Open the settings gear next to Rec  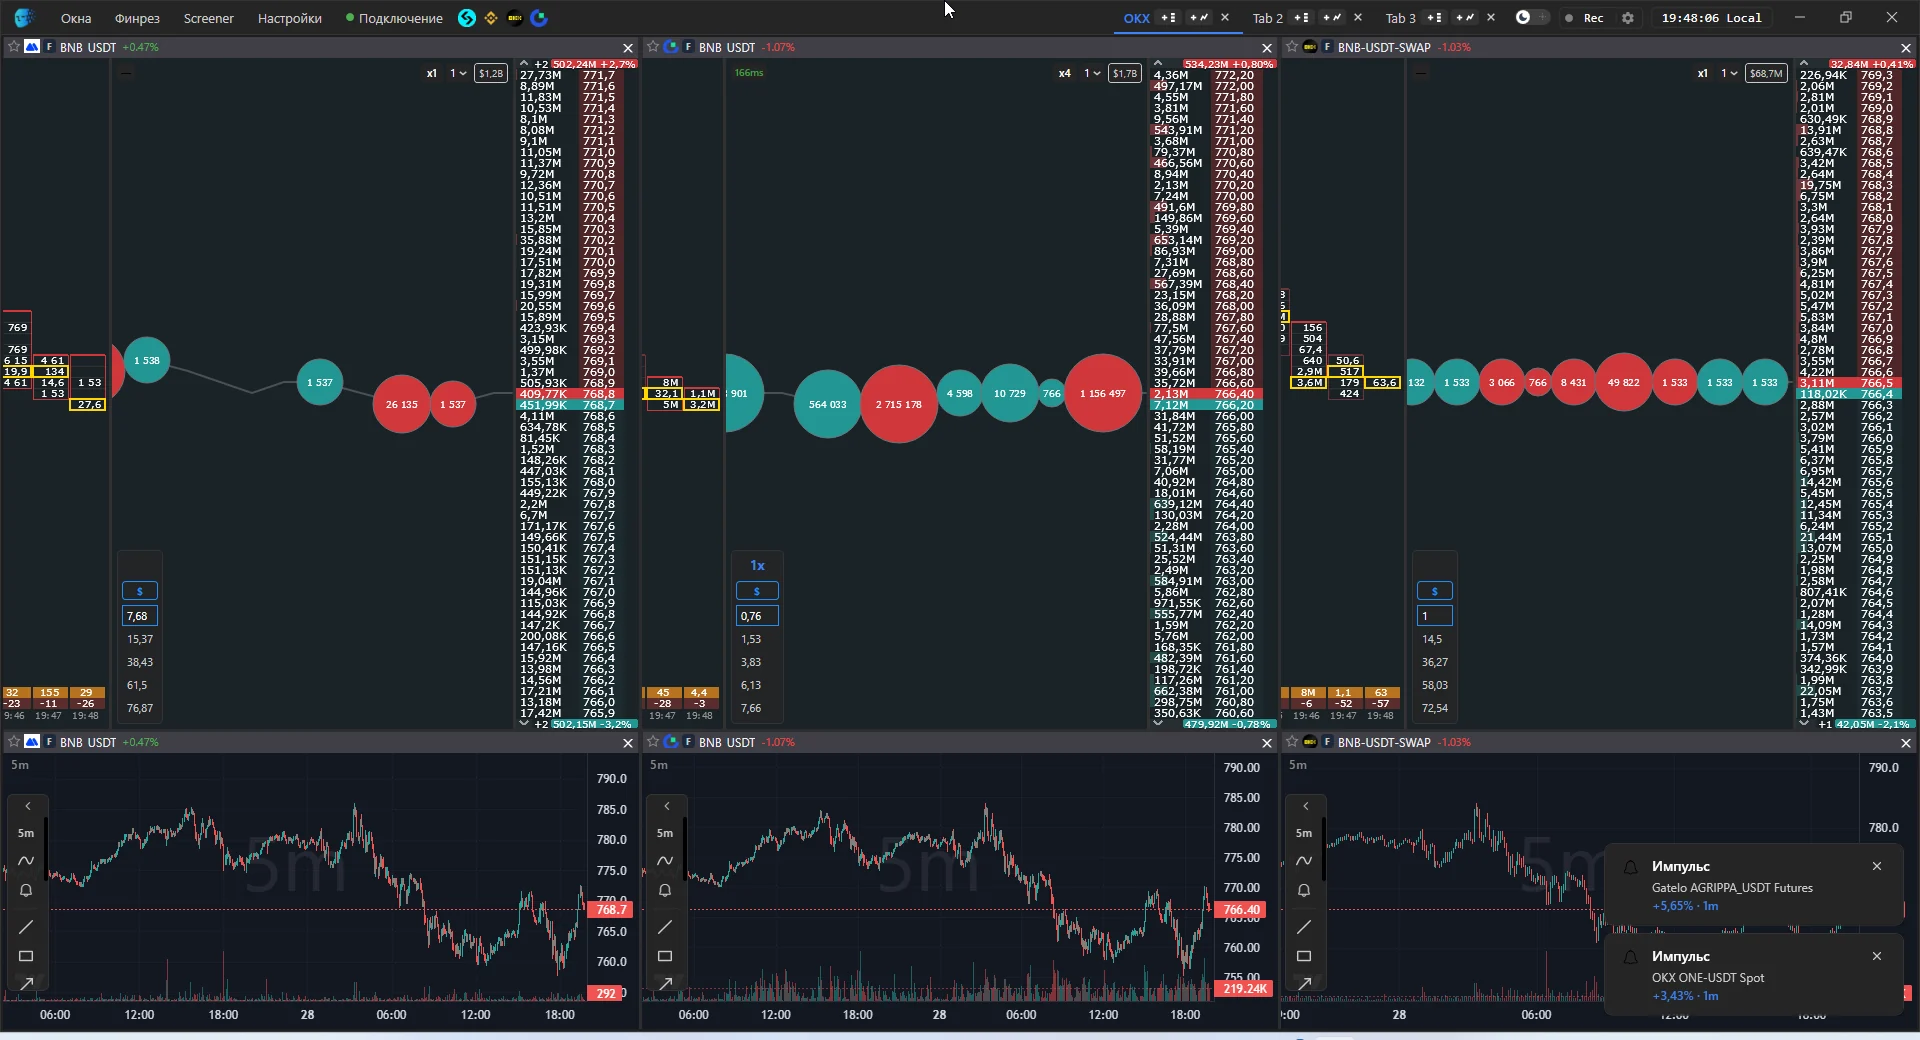[x=1628, y=18]
